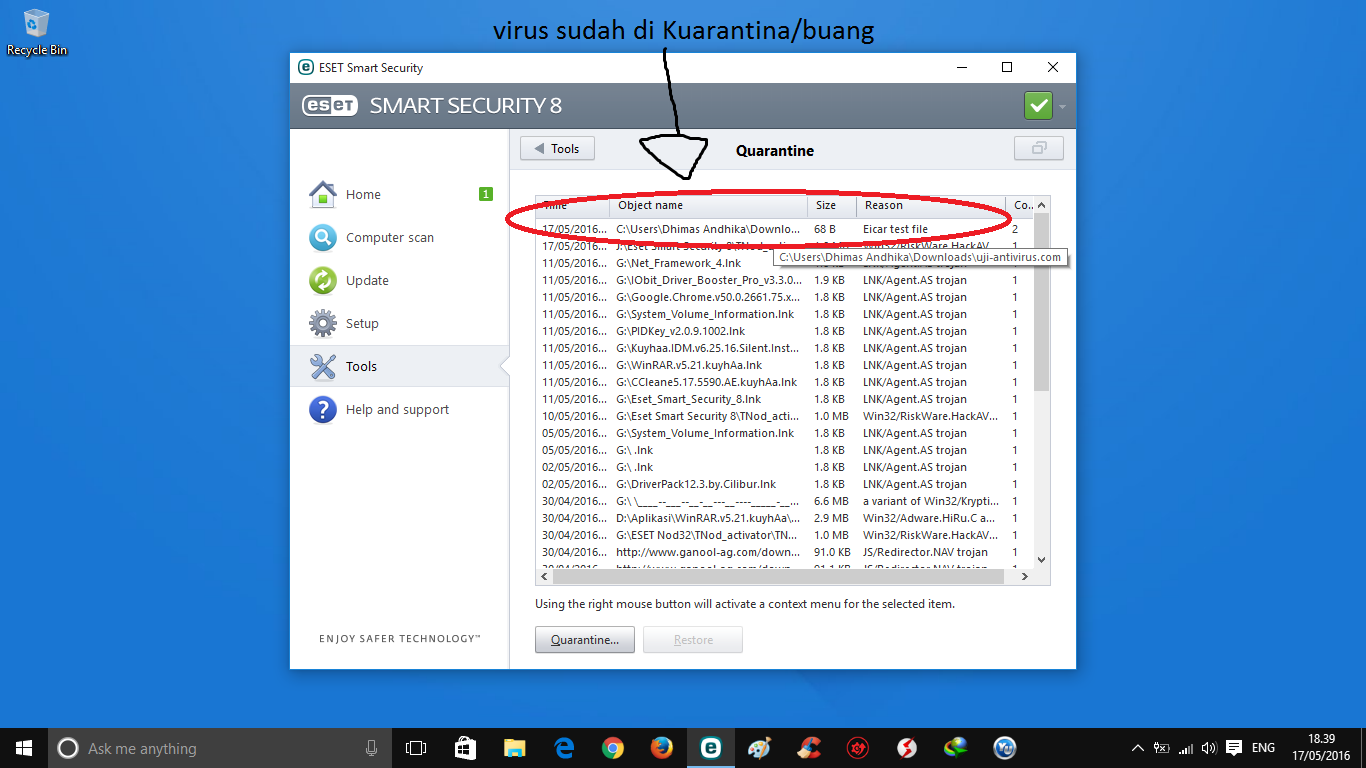The width and height of the screenshot is (1366, 768).
Task: Select G:\IObit_Driver_Booster_Pro entry
Action: (x=785, y=280)
